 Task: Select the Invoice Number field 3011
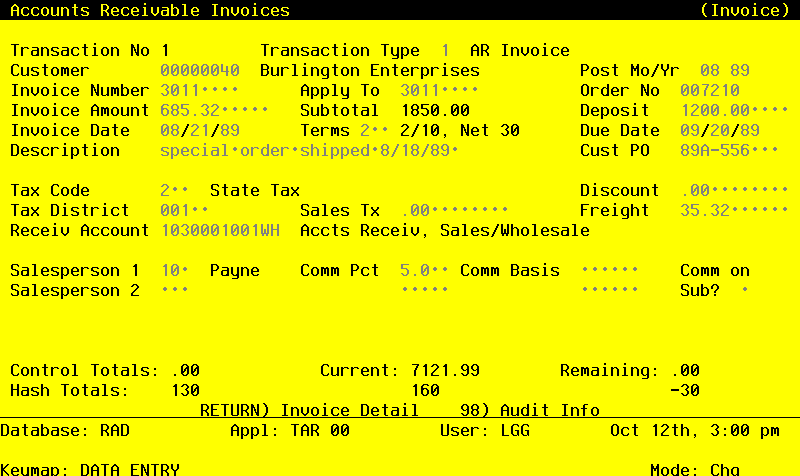tap(199, 90)
